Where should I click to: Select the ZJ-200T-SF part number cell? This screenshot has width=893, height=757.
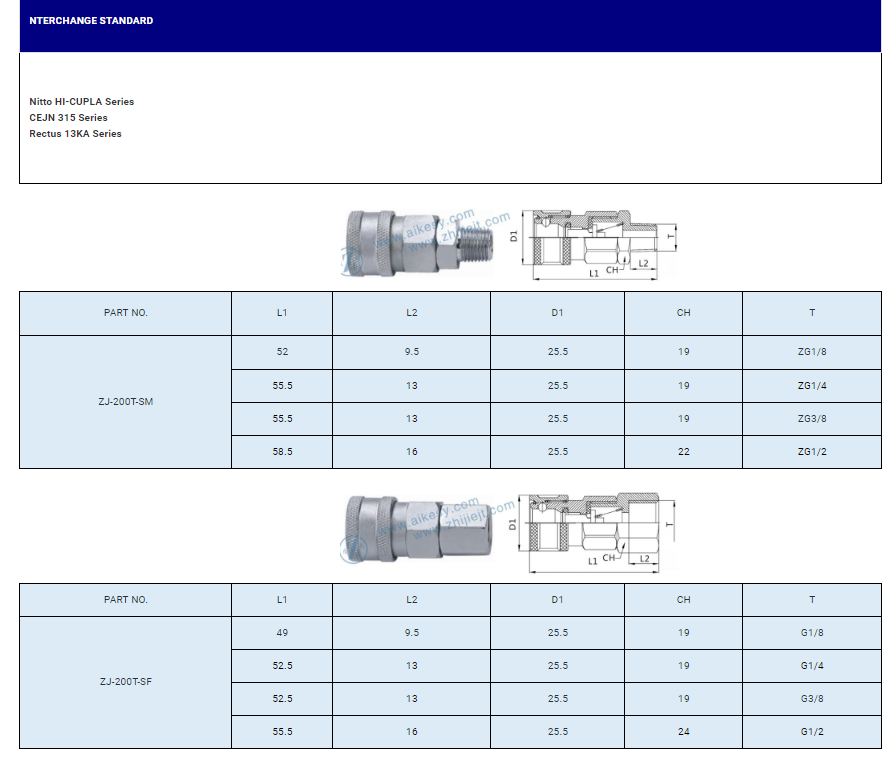[126, 682]
